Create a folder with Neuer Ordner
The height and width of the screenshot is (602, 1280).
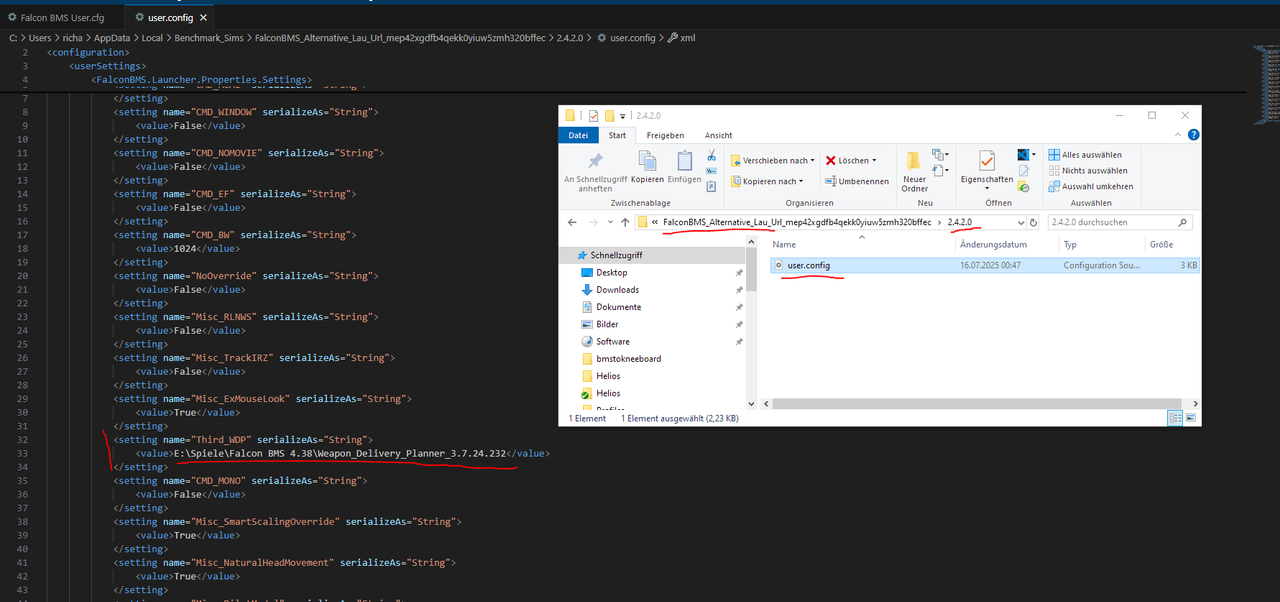tap(914, 172)
